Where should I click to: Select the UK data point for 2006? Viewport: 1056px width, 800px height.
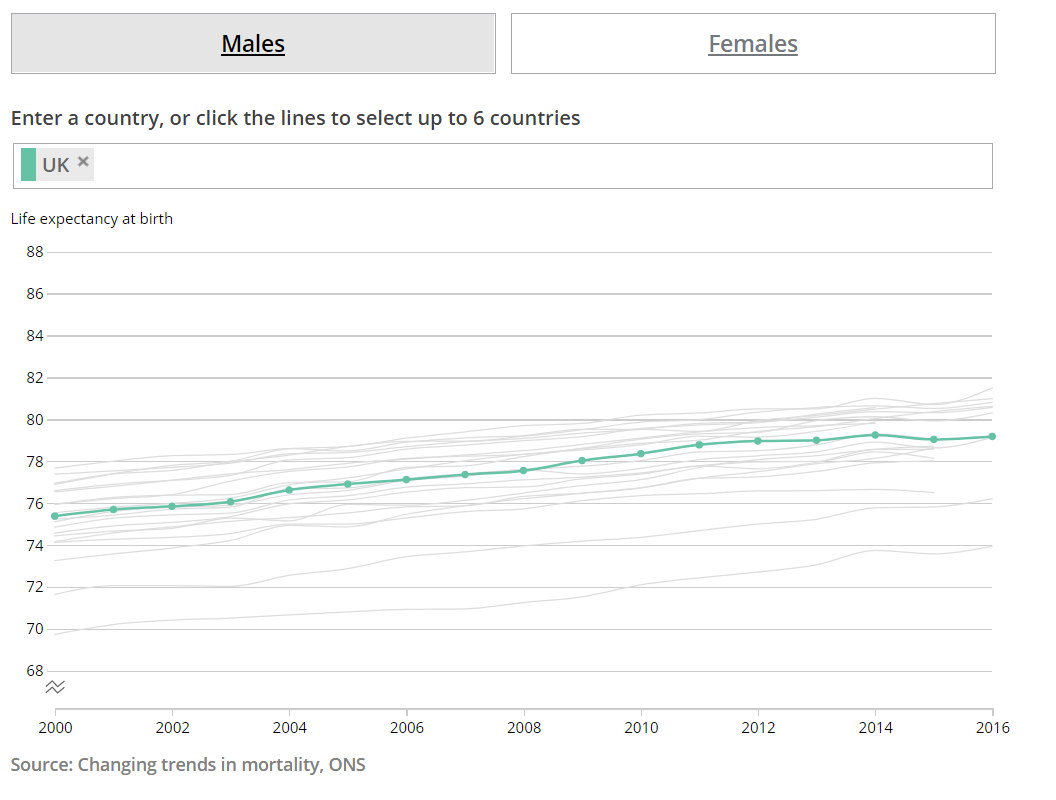[406, 480]
